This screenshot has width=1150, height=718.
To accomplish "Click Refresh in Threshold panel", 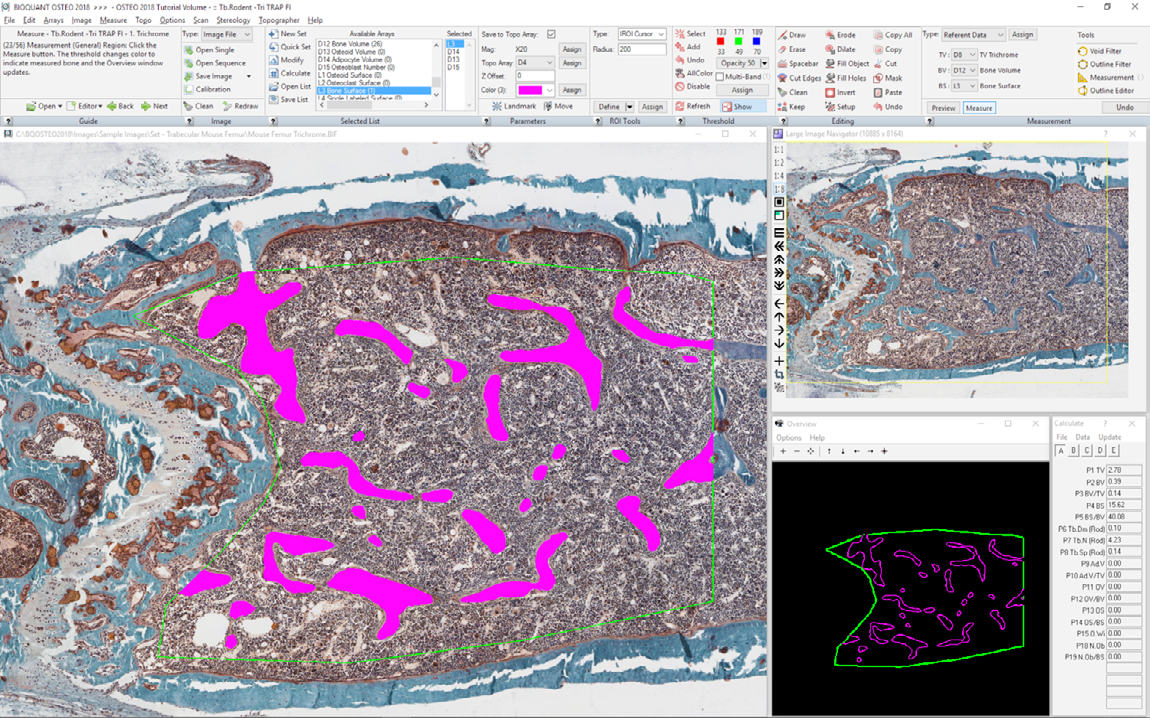I will 692,106.
